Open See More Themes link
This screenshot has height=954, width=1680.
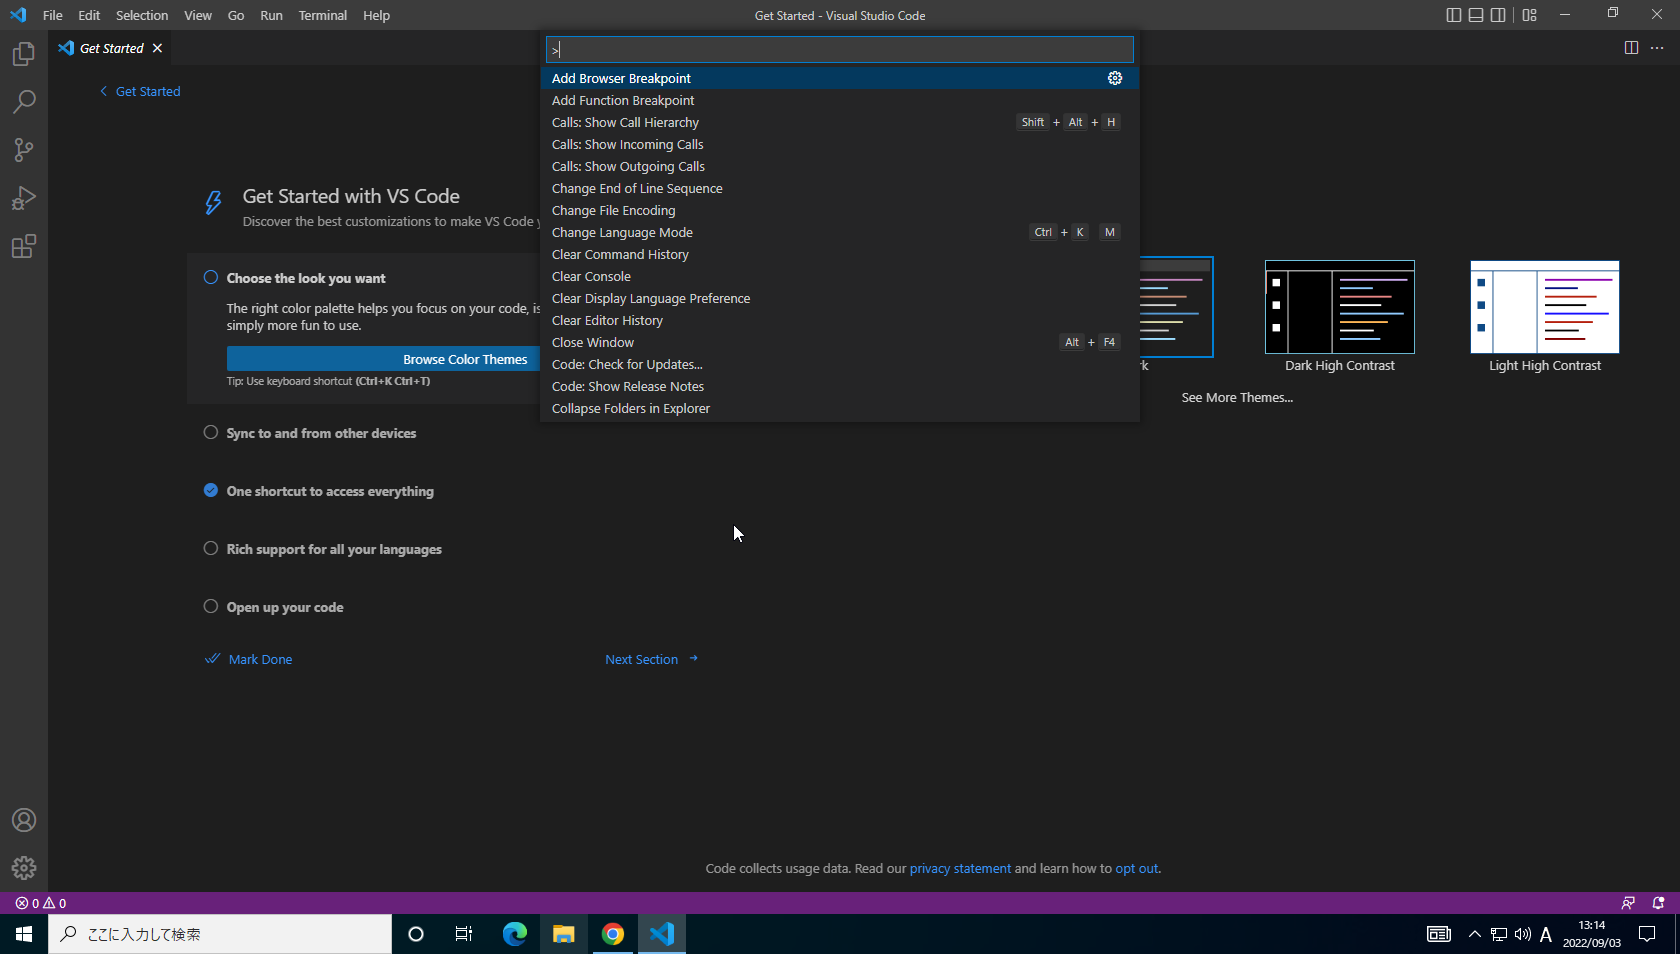point(1237,397)
